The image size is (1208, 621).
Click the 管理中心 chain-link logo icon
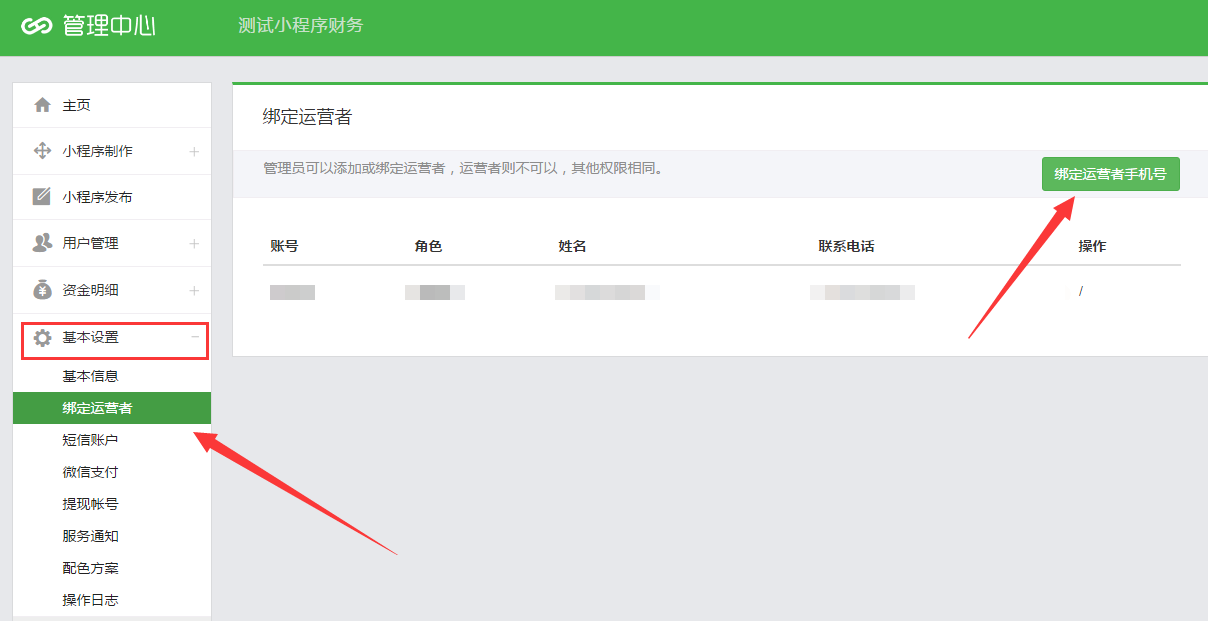[x=36, y=26]
